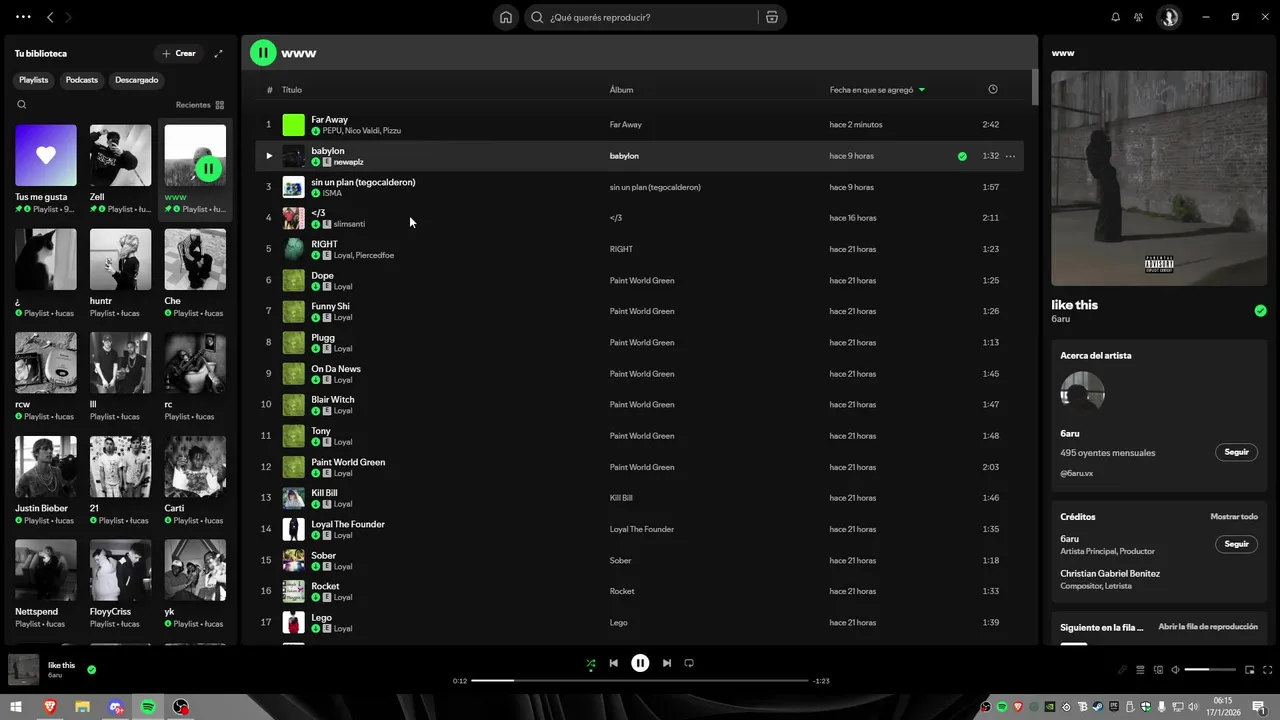Click Abrir la fila de reproducción
Image resolution: width=1280 pixels, height=720 pixels.
click(x=1208, y=627)
